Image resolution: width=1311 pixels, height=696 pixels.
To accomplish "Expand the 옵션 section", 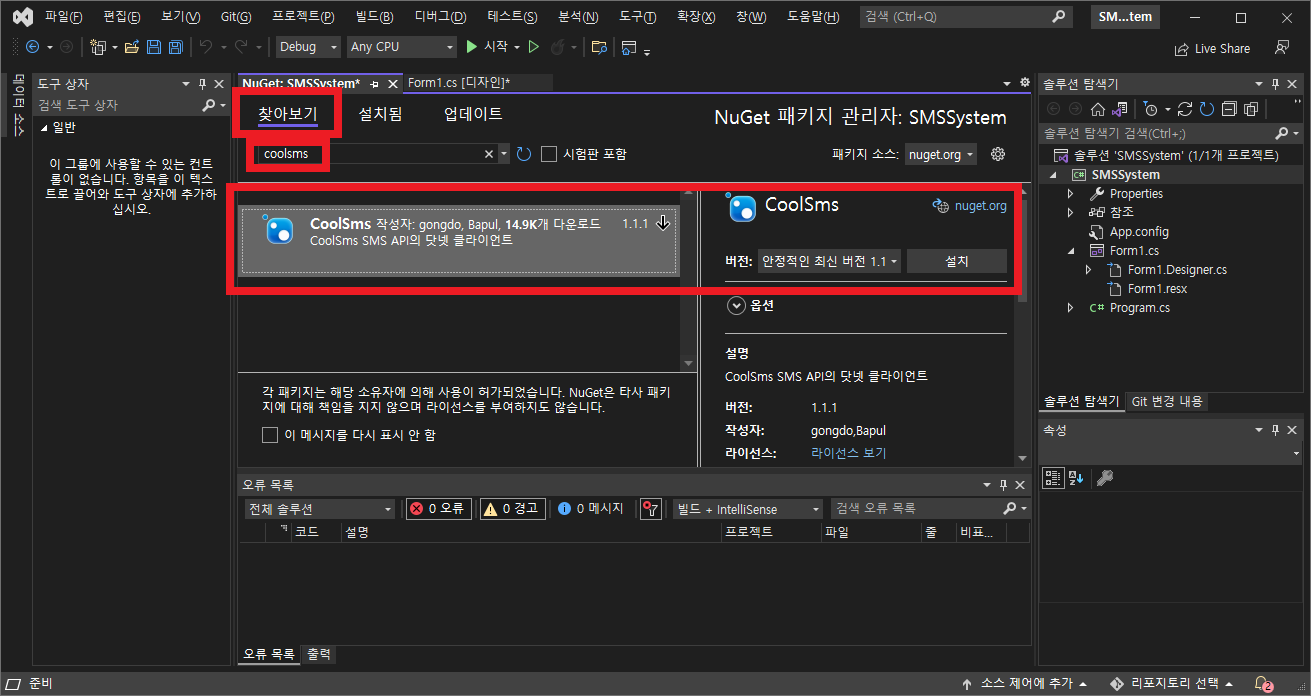I will click(737, 306).
